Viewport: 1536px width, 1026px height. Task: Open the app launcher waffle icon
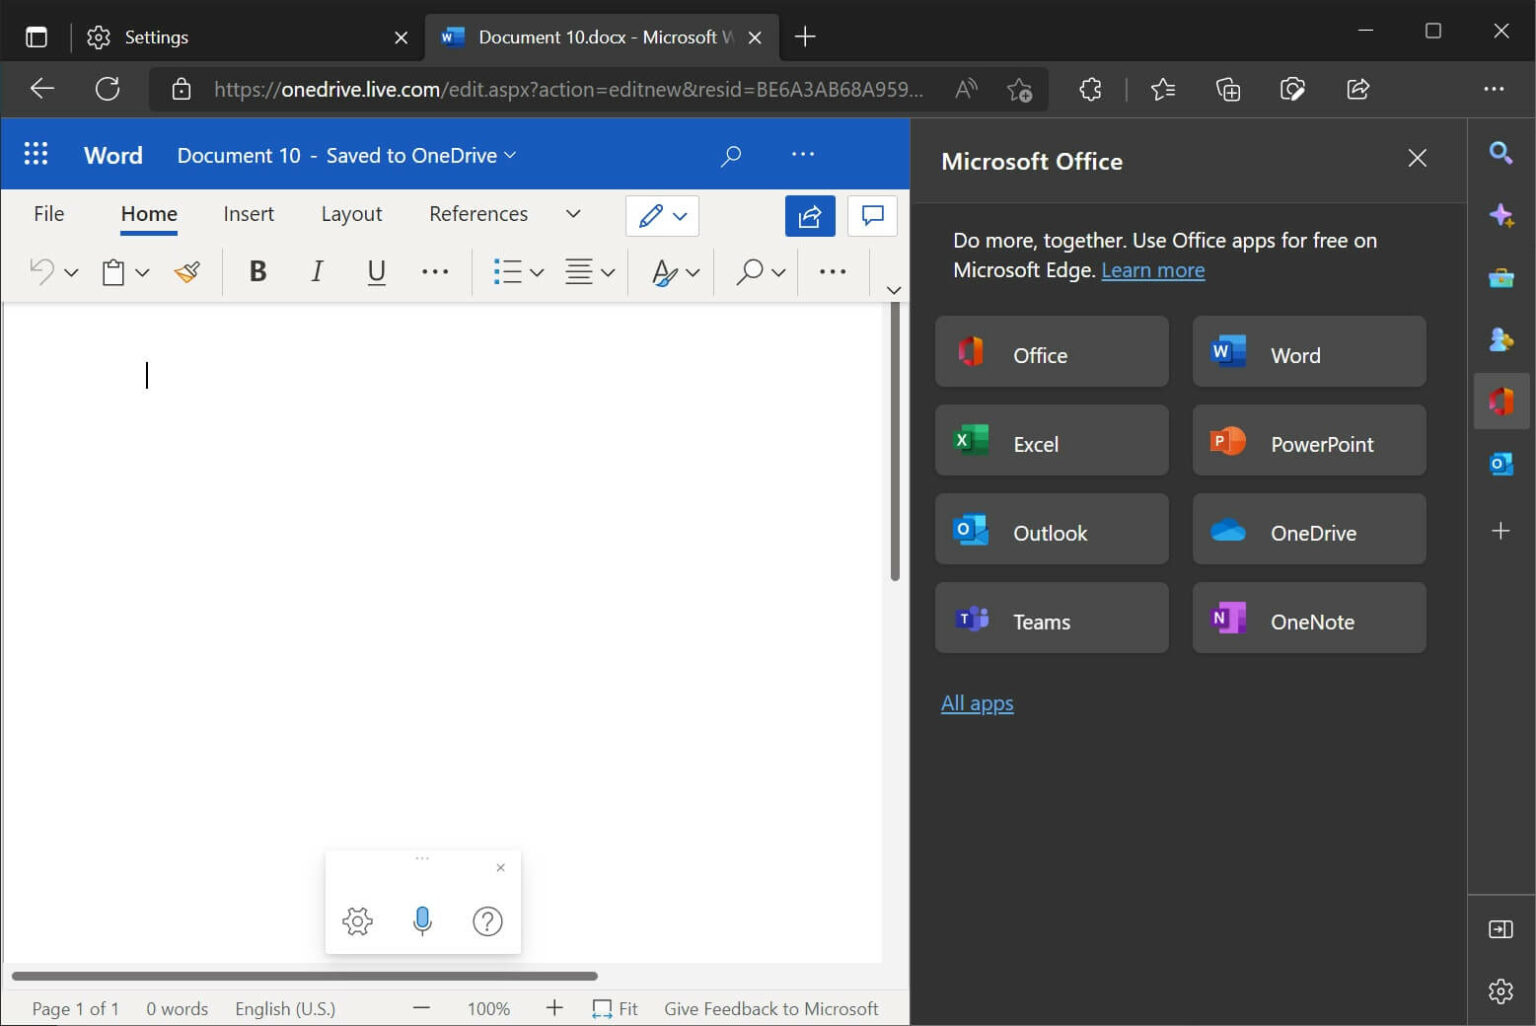[x=36, y=154]
